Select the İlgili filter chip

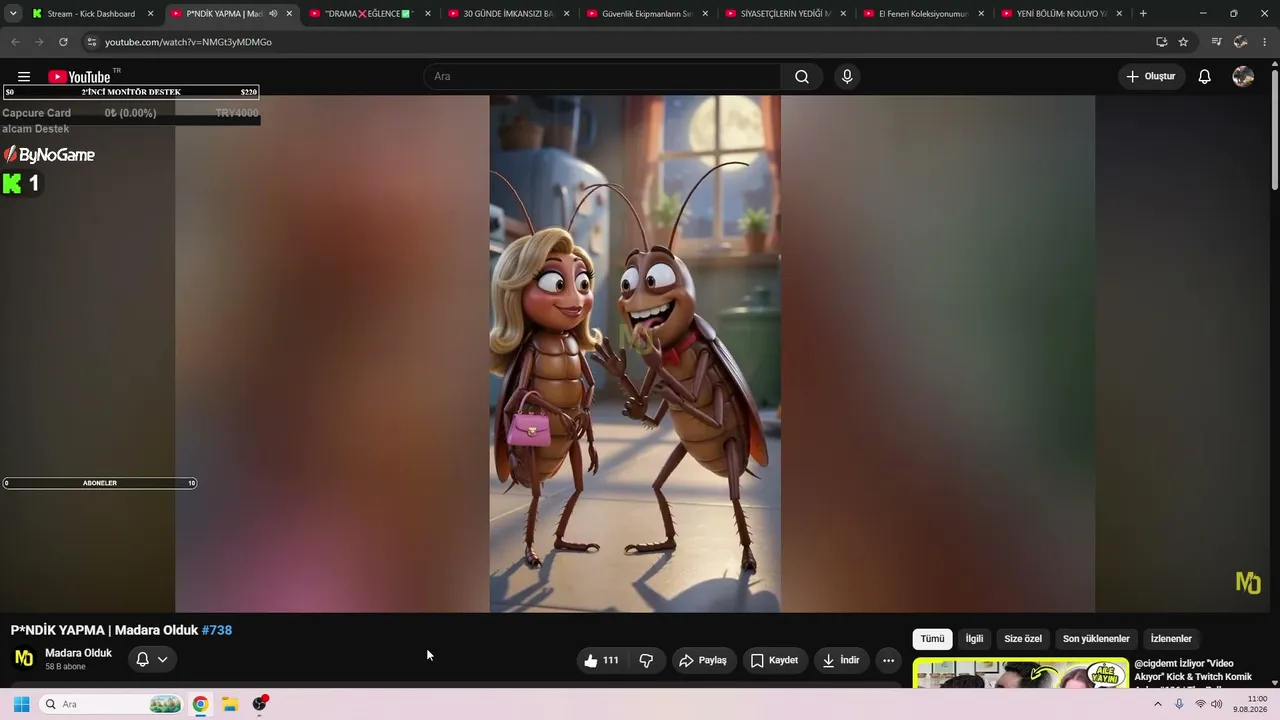[x=974, y=639]
